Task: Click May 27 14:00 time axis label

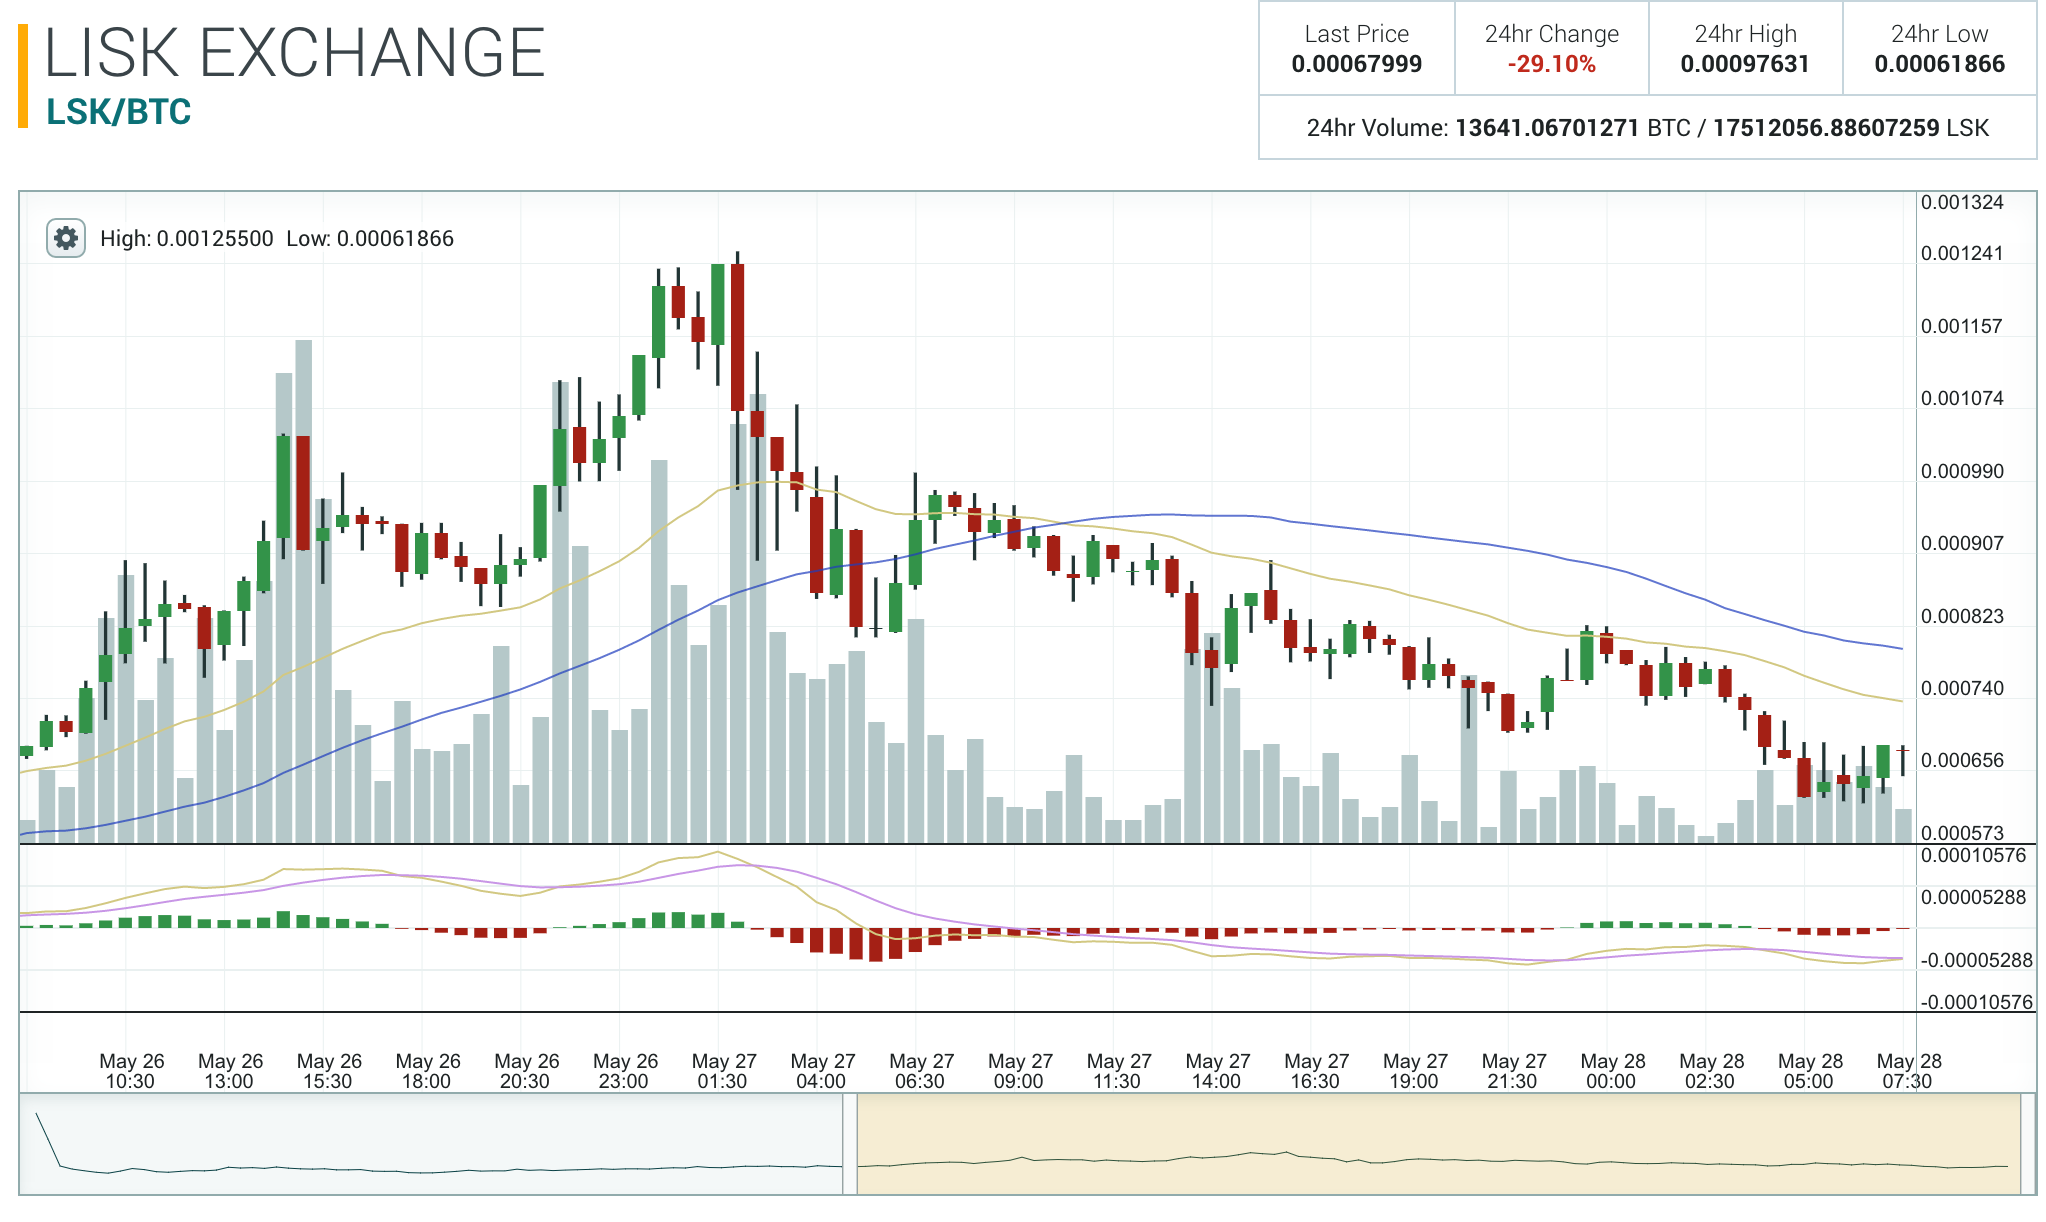Action: (x=1217, y=1071)
